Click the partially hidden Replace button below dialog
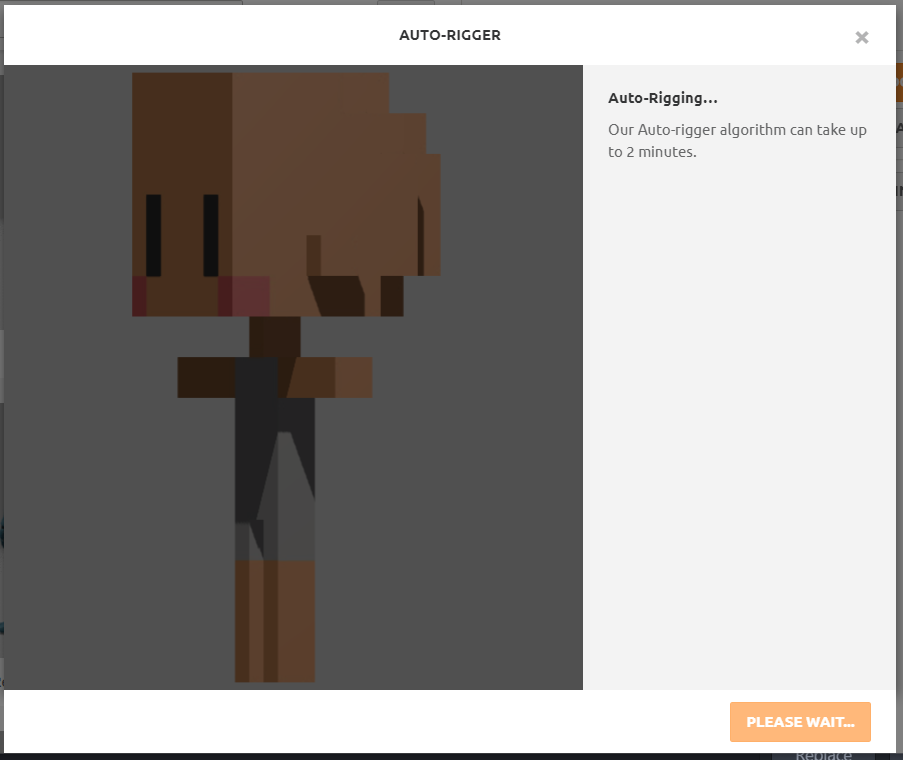The width and height of the screenshot is (903, 760). (x=823, y=754)
